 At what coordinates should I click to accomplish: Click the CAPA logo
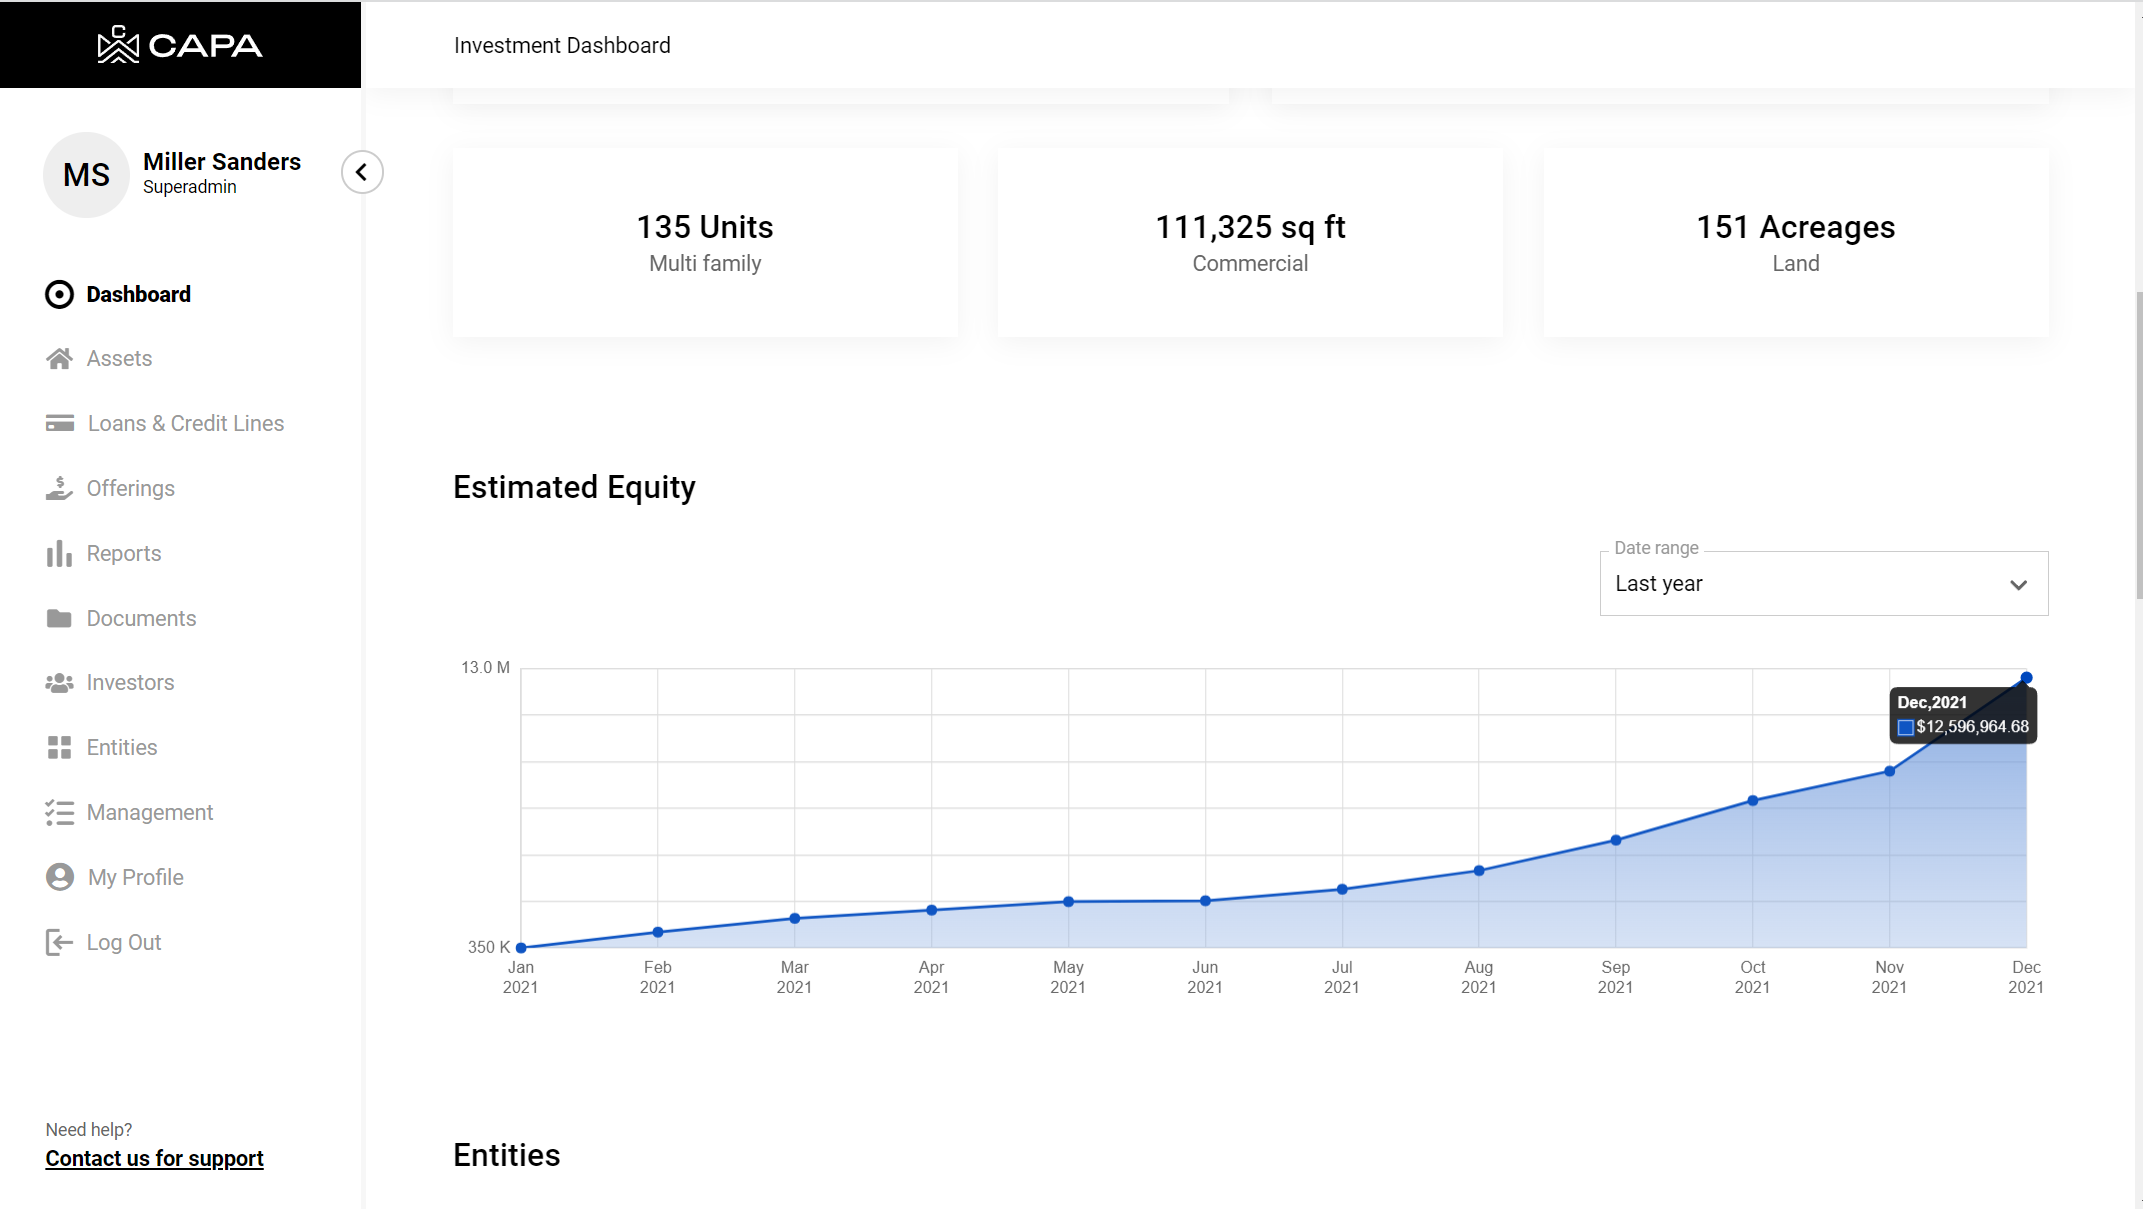pyautogui.click(x=180, y=45)
